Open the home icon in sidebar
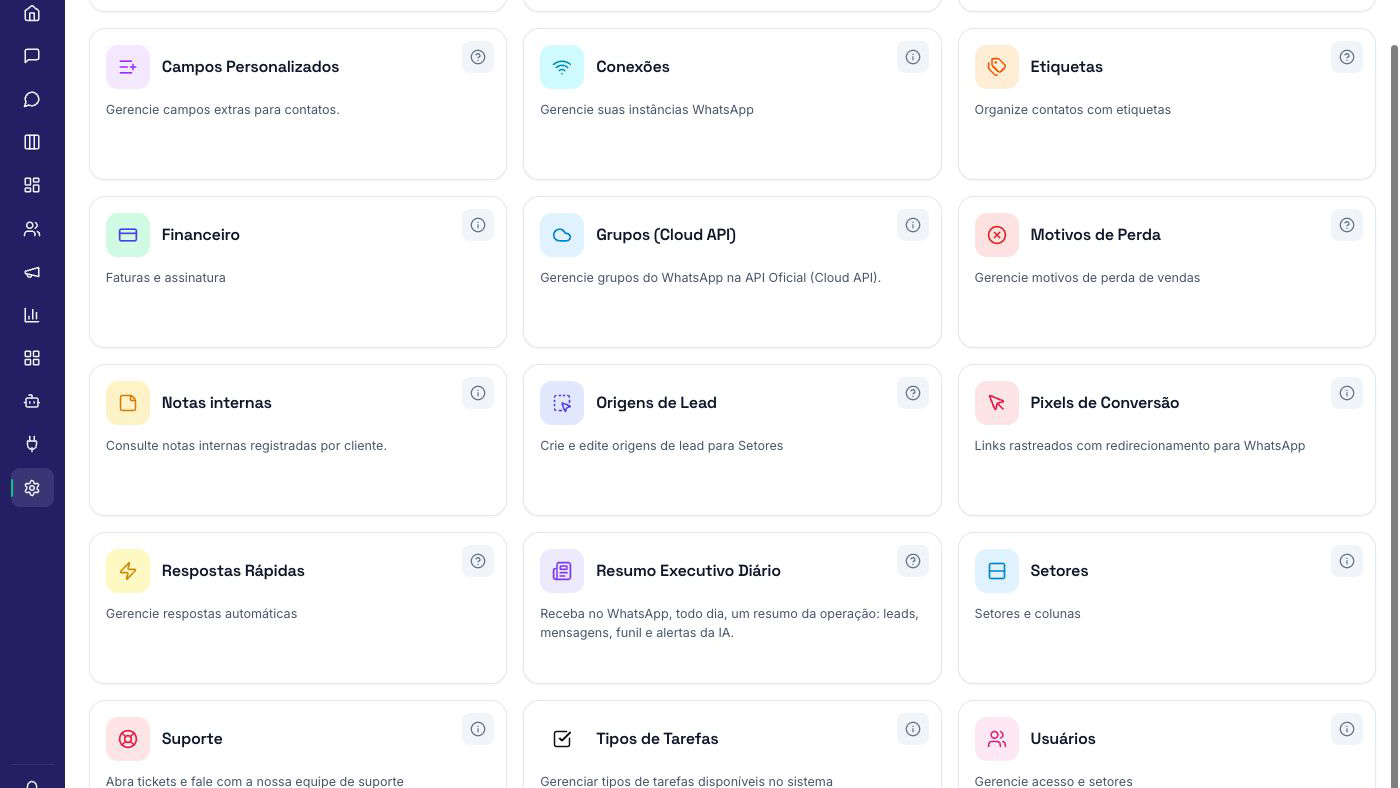The image size is (1400, 788). [32, 13]
